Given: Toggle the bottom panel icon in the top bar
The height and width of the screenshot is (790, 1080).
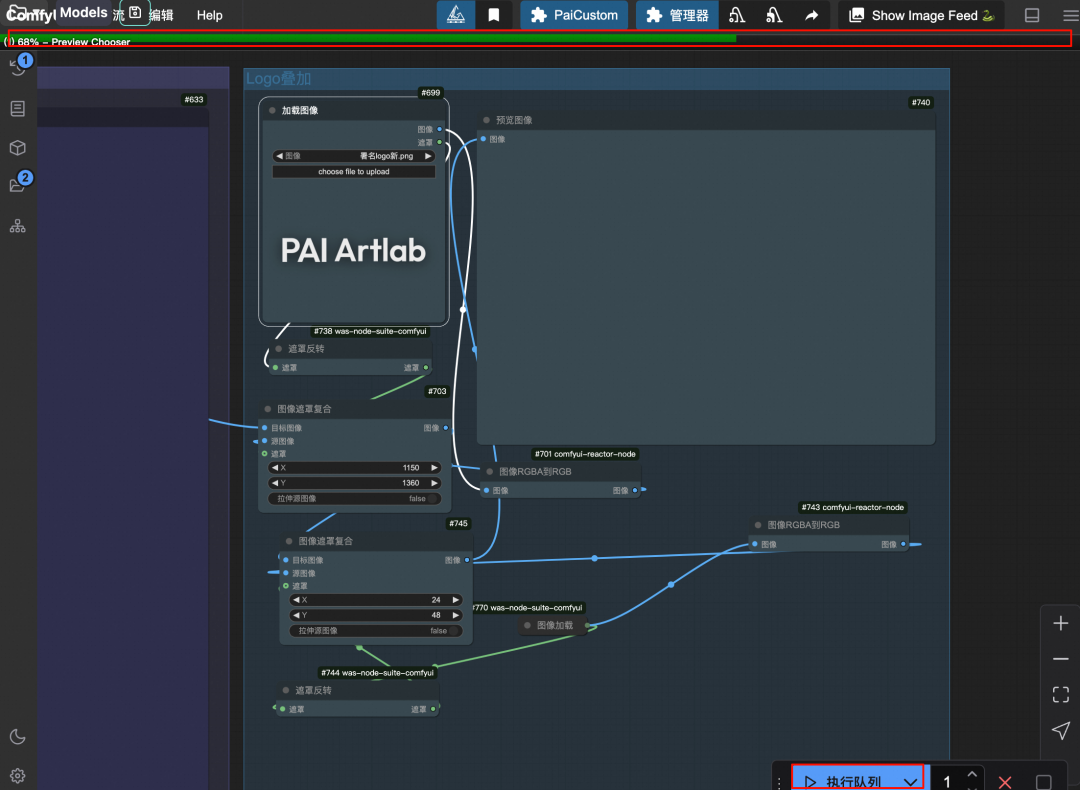Looking at the screenshot, I should pyautogui.click(x=1032, y=15).
